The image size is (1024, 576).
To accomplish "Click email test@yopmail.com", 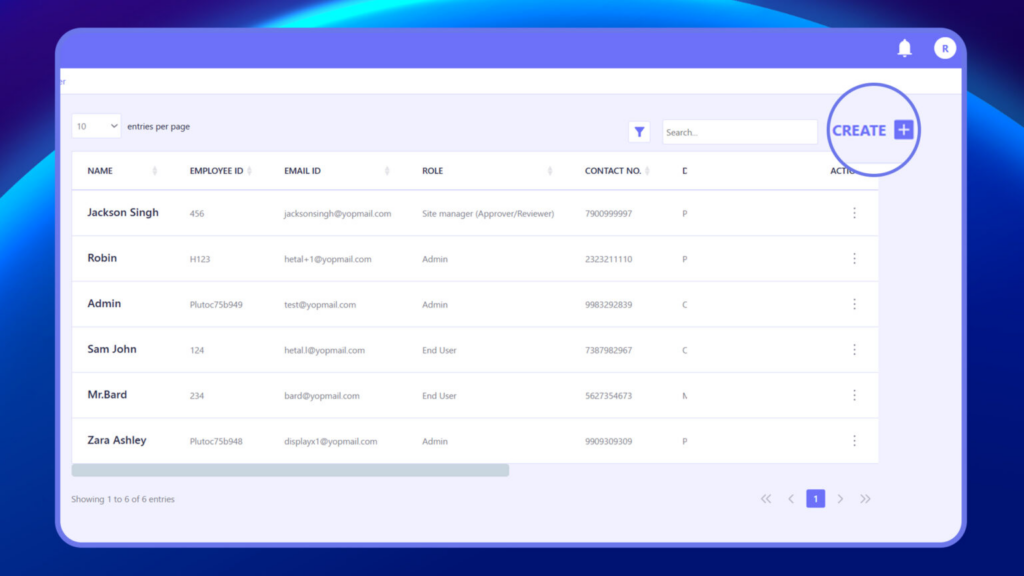I will [x=320, y=305].
